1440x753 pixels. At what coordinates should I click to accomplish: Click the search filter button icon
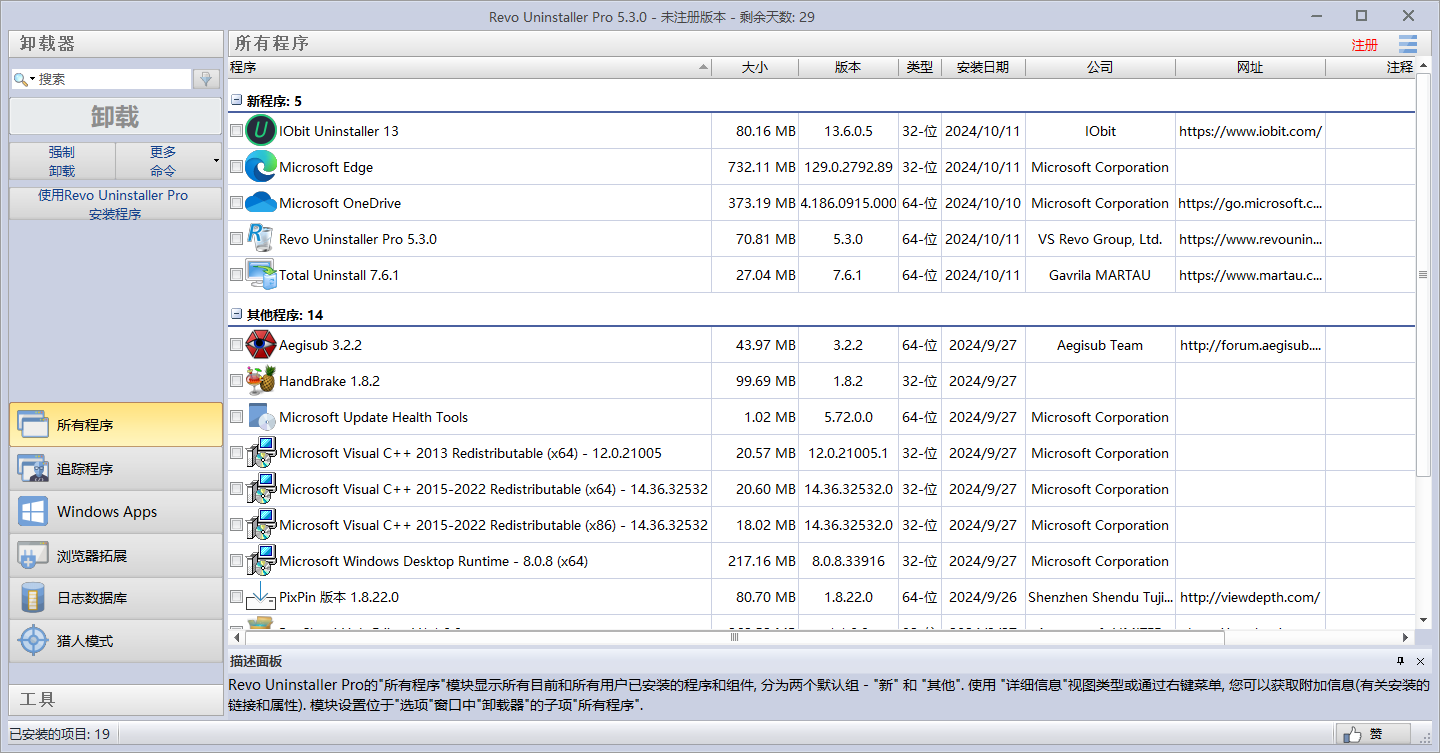point(207,79)
